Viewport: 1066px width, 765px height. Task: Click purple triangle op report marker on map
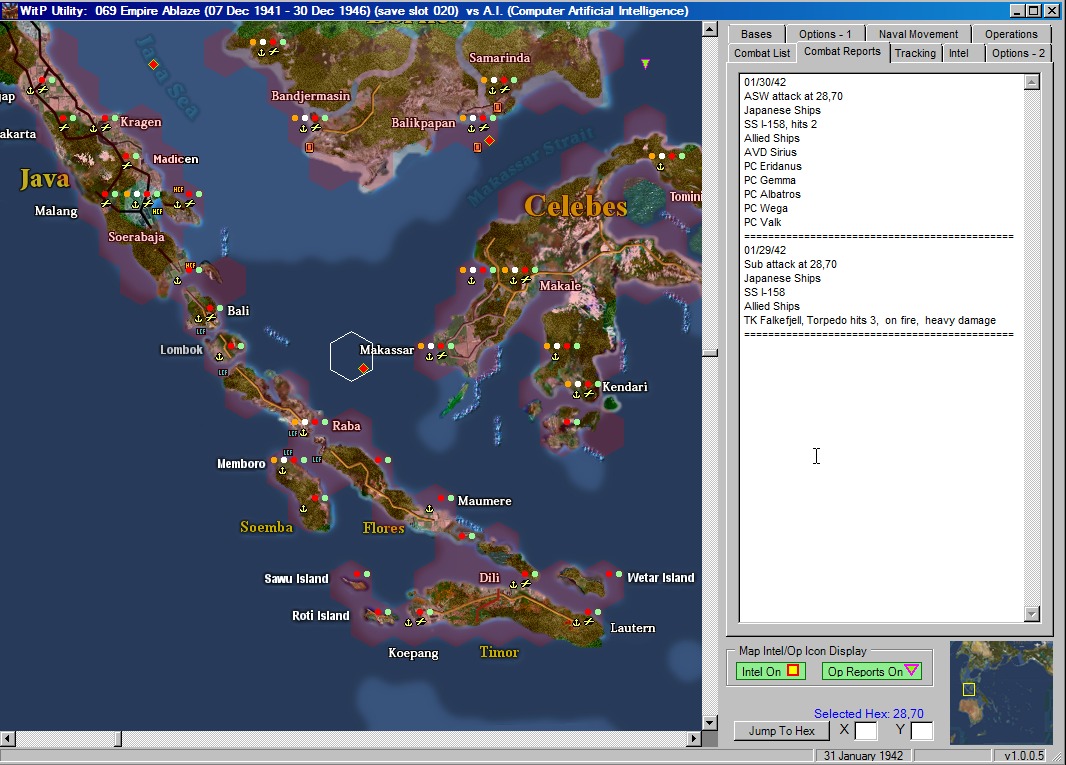point(645,64)
